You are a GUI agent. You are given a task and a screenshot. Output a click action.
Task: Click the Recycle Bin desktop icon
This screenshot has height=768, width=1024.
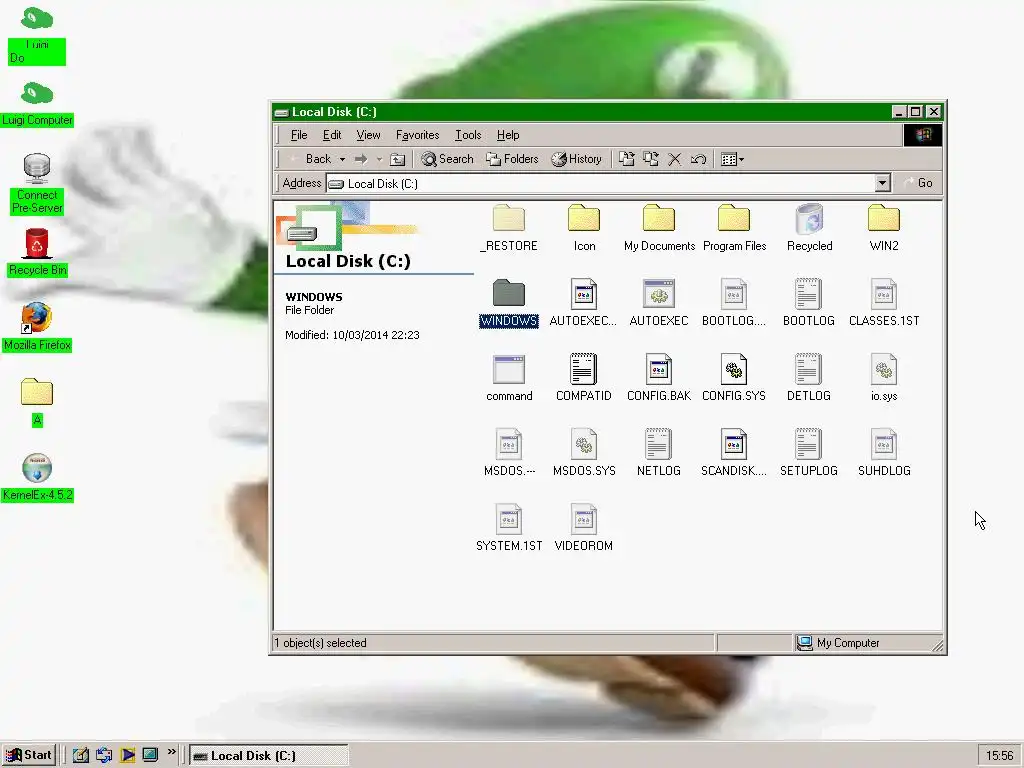[37, 252]
